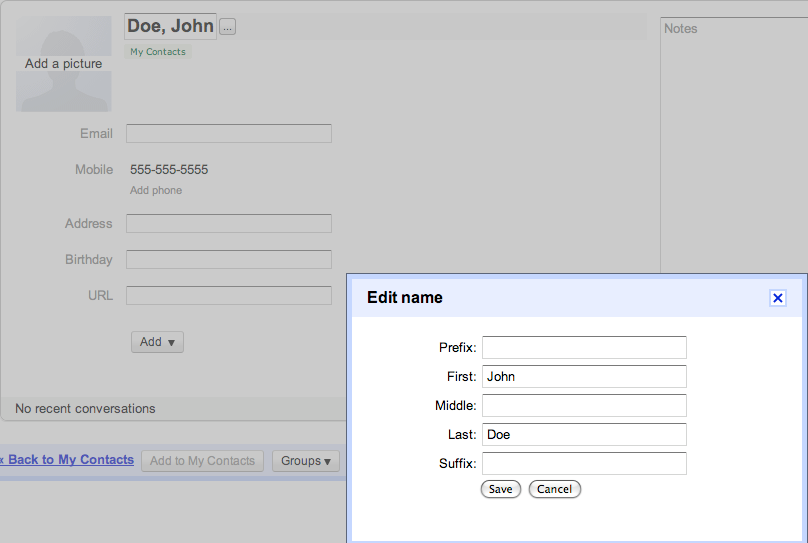This screenshot has height=543, width=808.
Task: Click the Add phone link
Action: tap(156, 190)
